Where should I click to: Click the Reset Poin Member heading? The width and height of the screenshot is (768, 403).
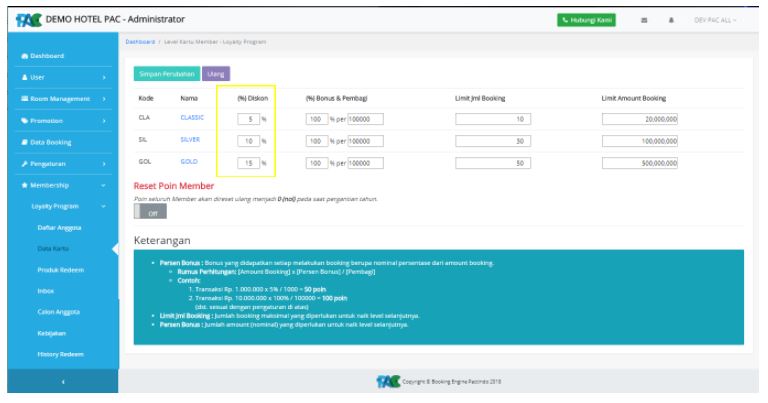tap(174, 186)
